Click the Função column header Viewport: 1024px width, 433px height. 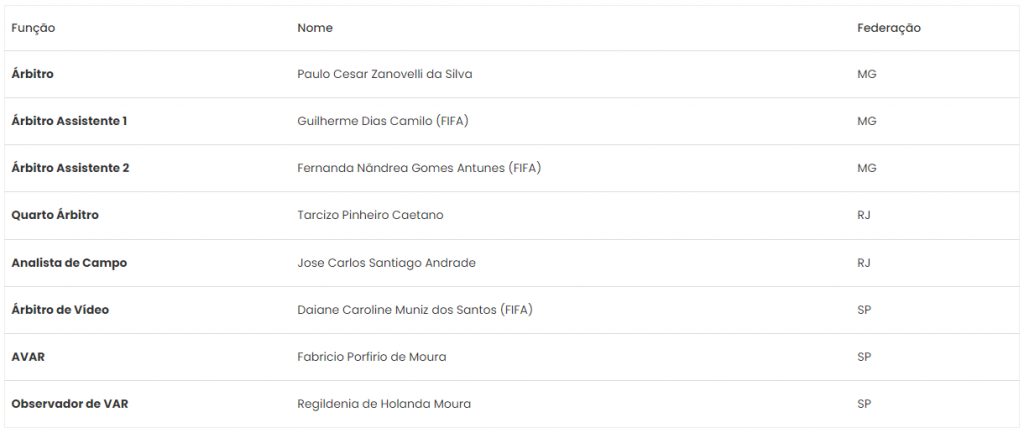(x=33, y=28)
